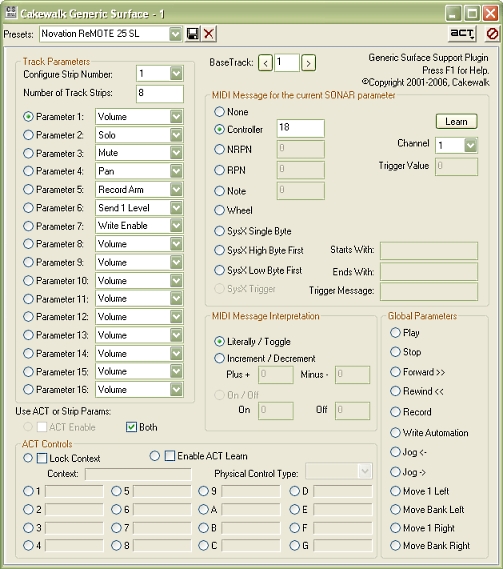Click the application icon in title bar
This screenshot has height=569, width=503.
point(11,13)
